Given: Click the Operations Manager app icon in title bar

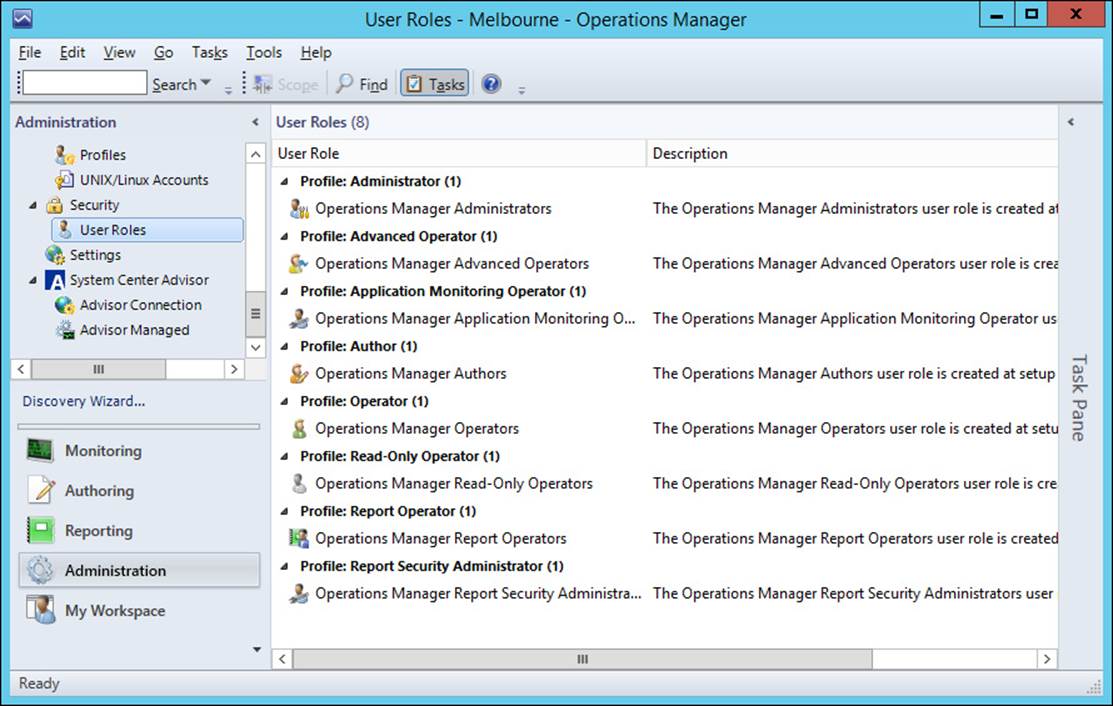Looking at the screenshot, I should (22, 18).
